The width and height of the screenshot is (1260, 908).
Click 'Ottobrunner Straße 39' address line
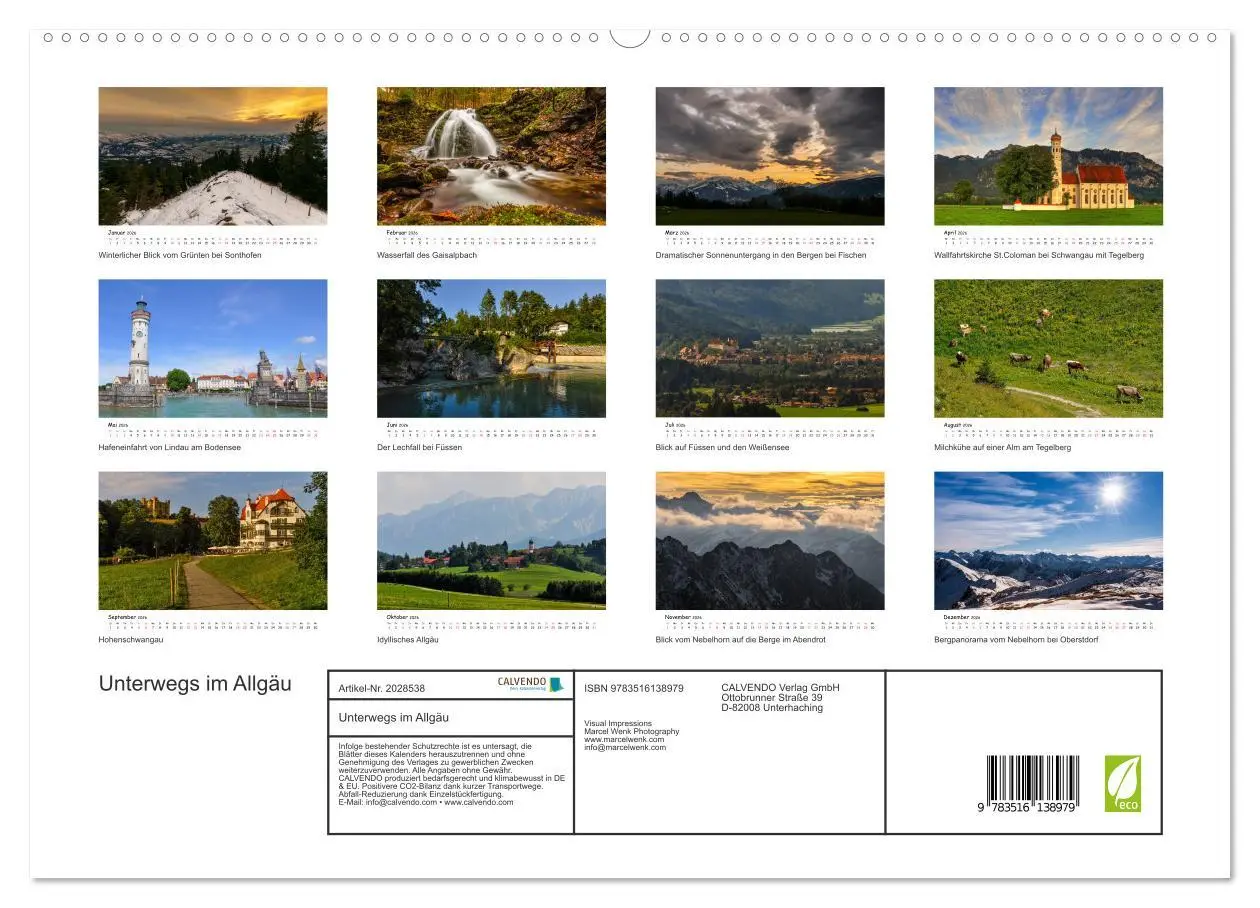tap(772, 697)
